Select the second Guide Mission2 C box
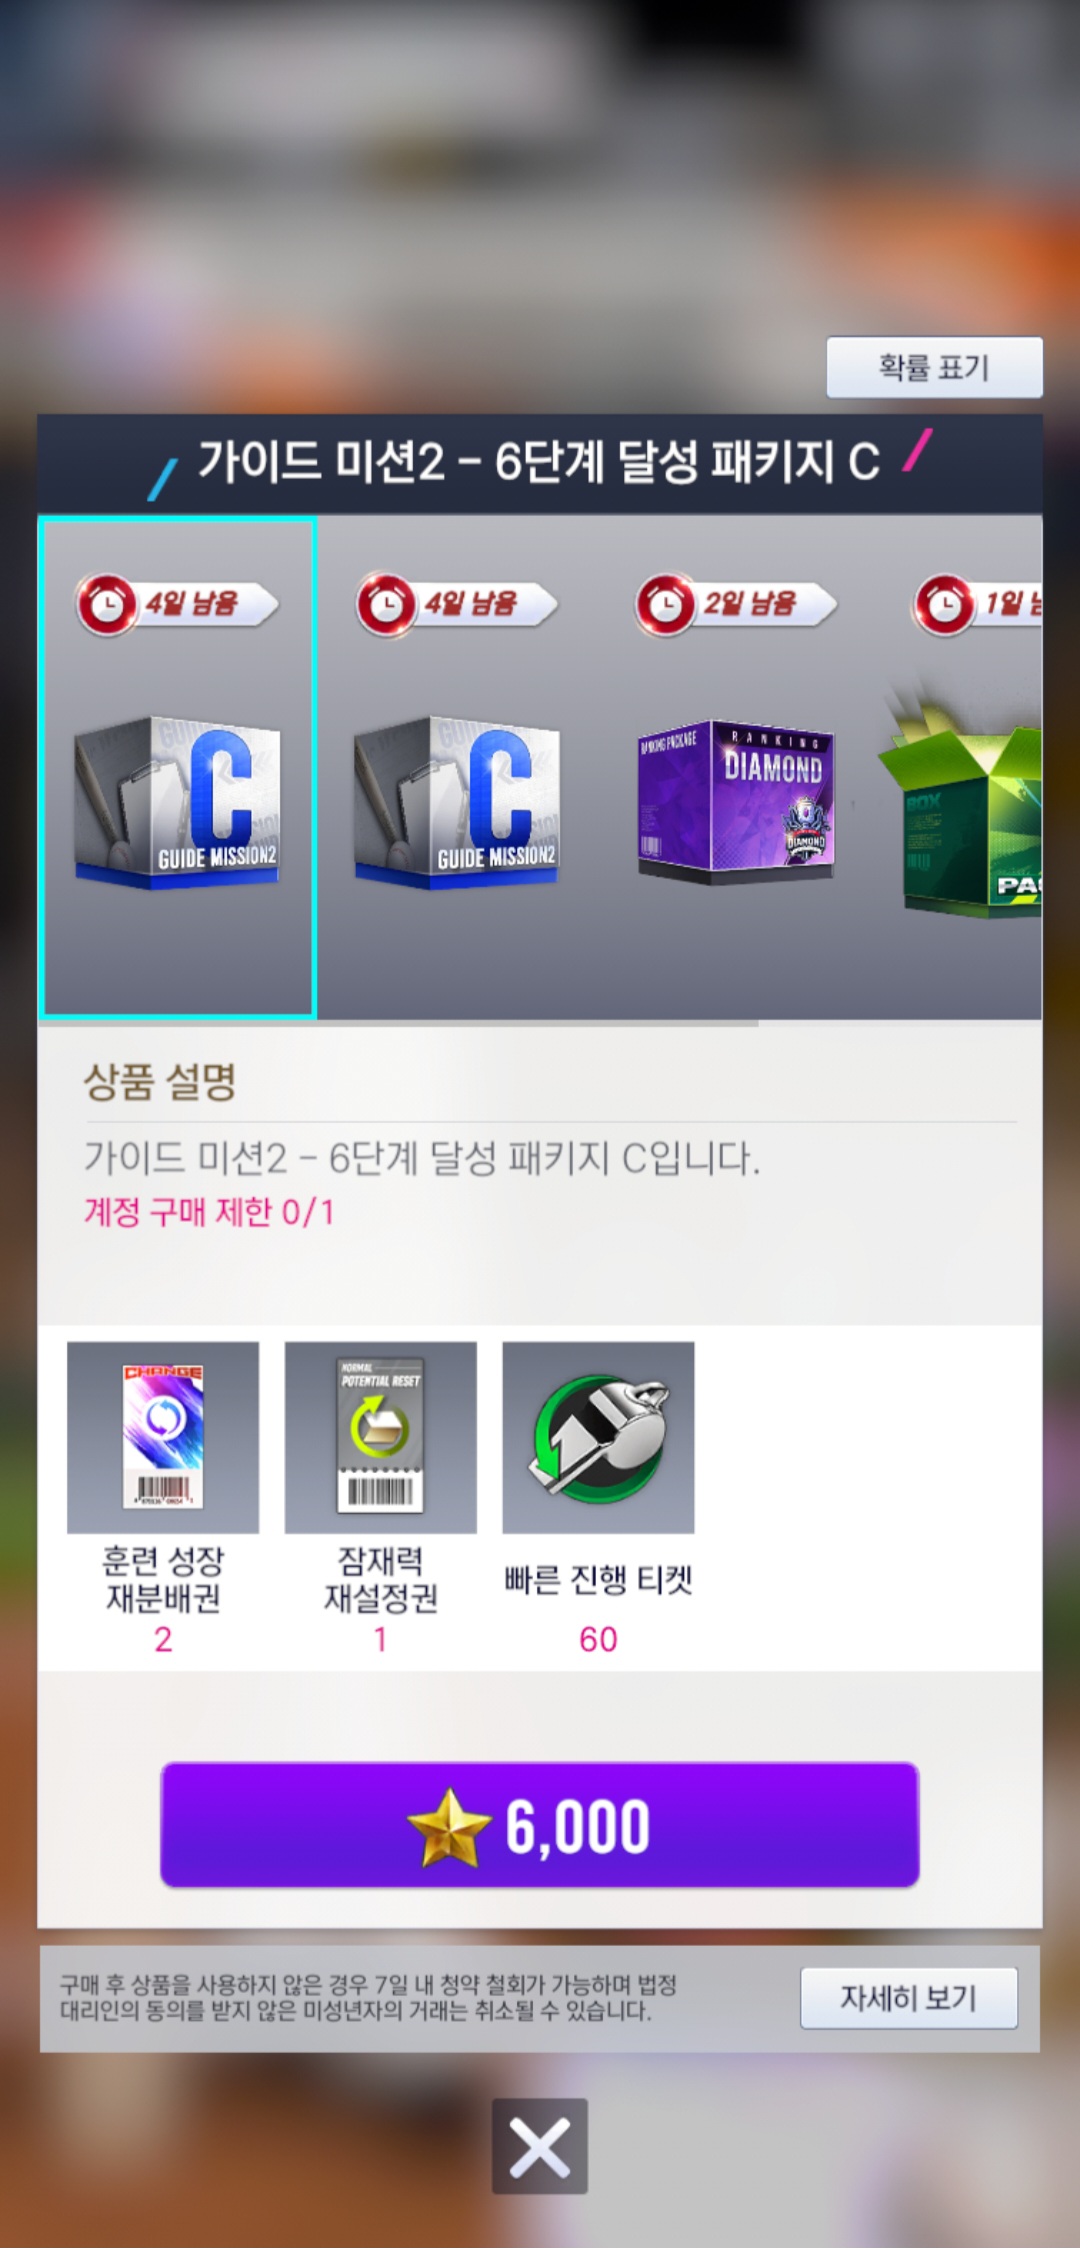The height and width of the screenshot is (2248, 1080). pyautogui.click(x=457, y=802)
